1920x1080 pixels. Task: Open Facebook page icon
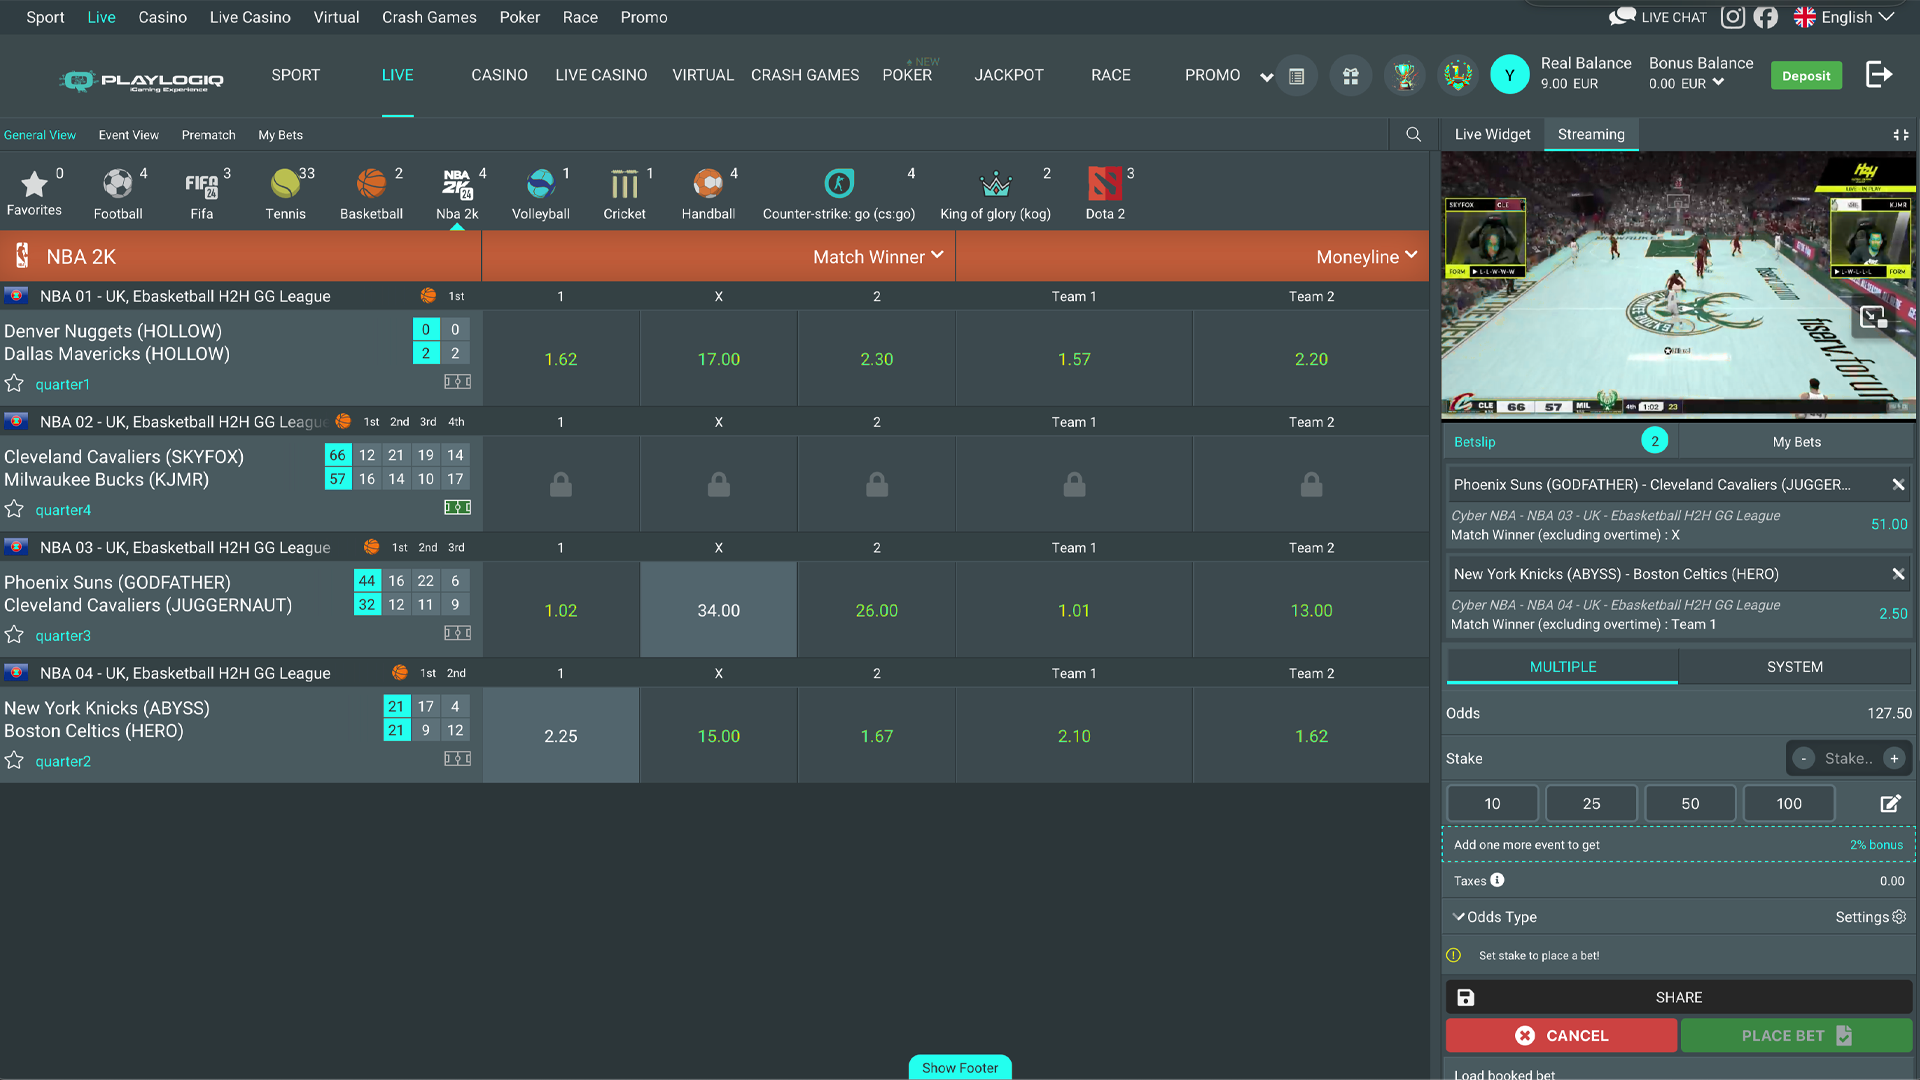(1766, 17)
